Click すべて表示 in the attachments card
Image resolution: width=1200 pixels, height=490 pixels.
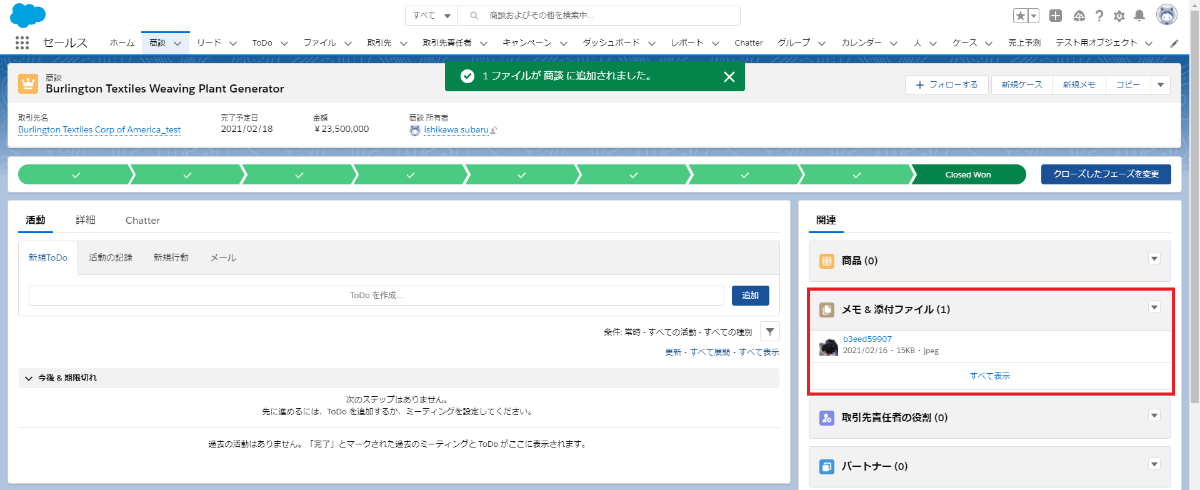click(990, 375)
